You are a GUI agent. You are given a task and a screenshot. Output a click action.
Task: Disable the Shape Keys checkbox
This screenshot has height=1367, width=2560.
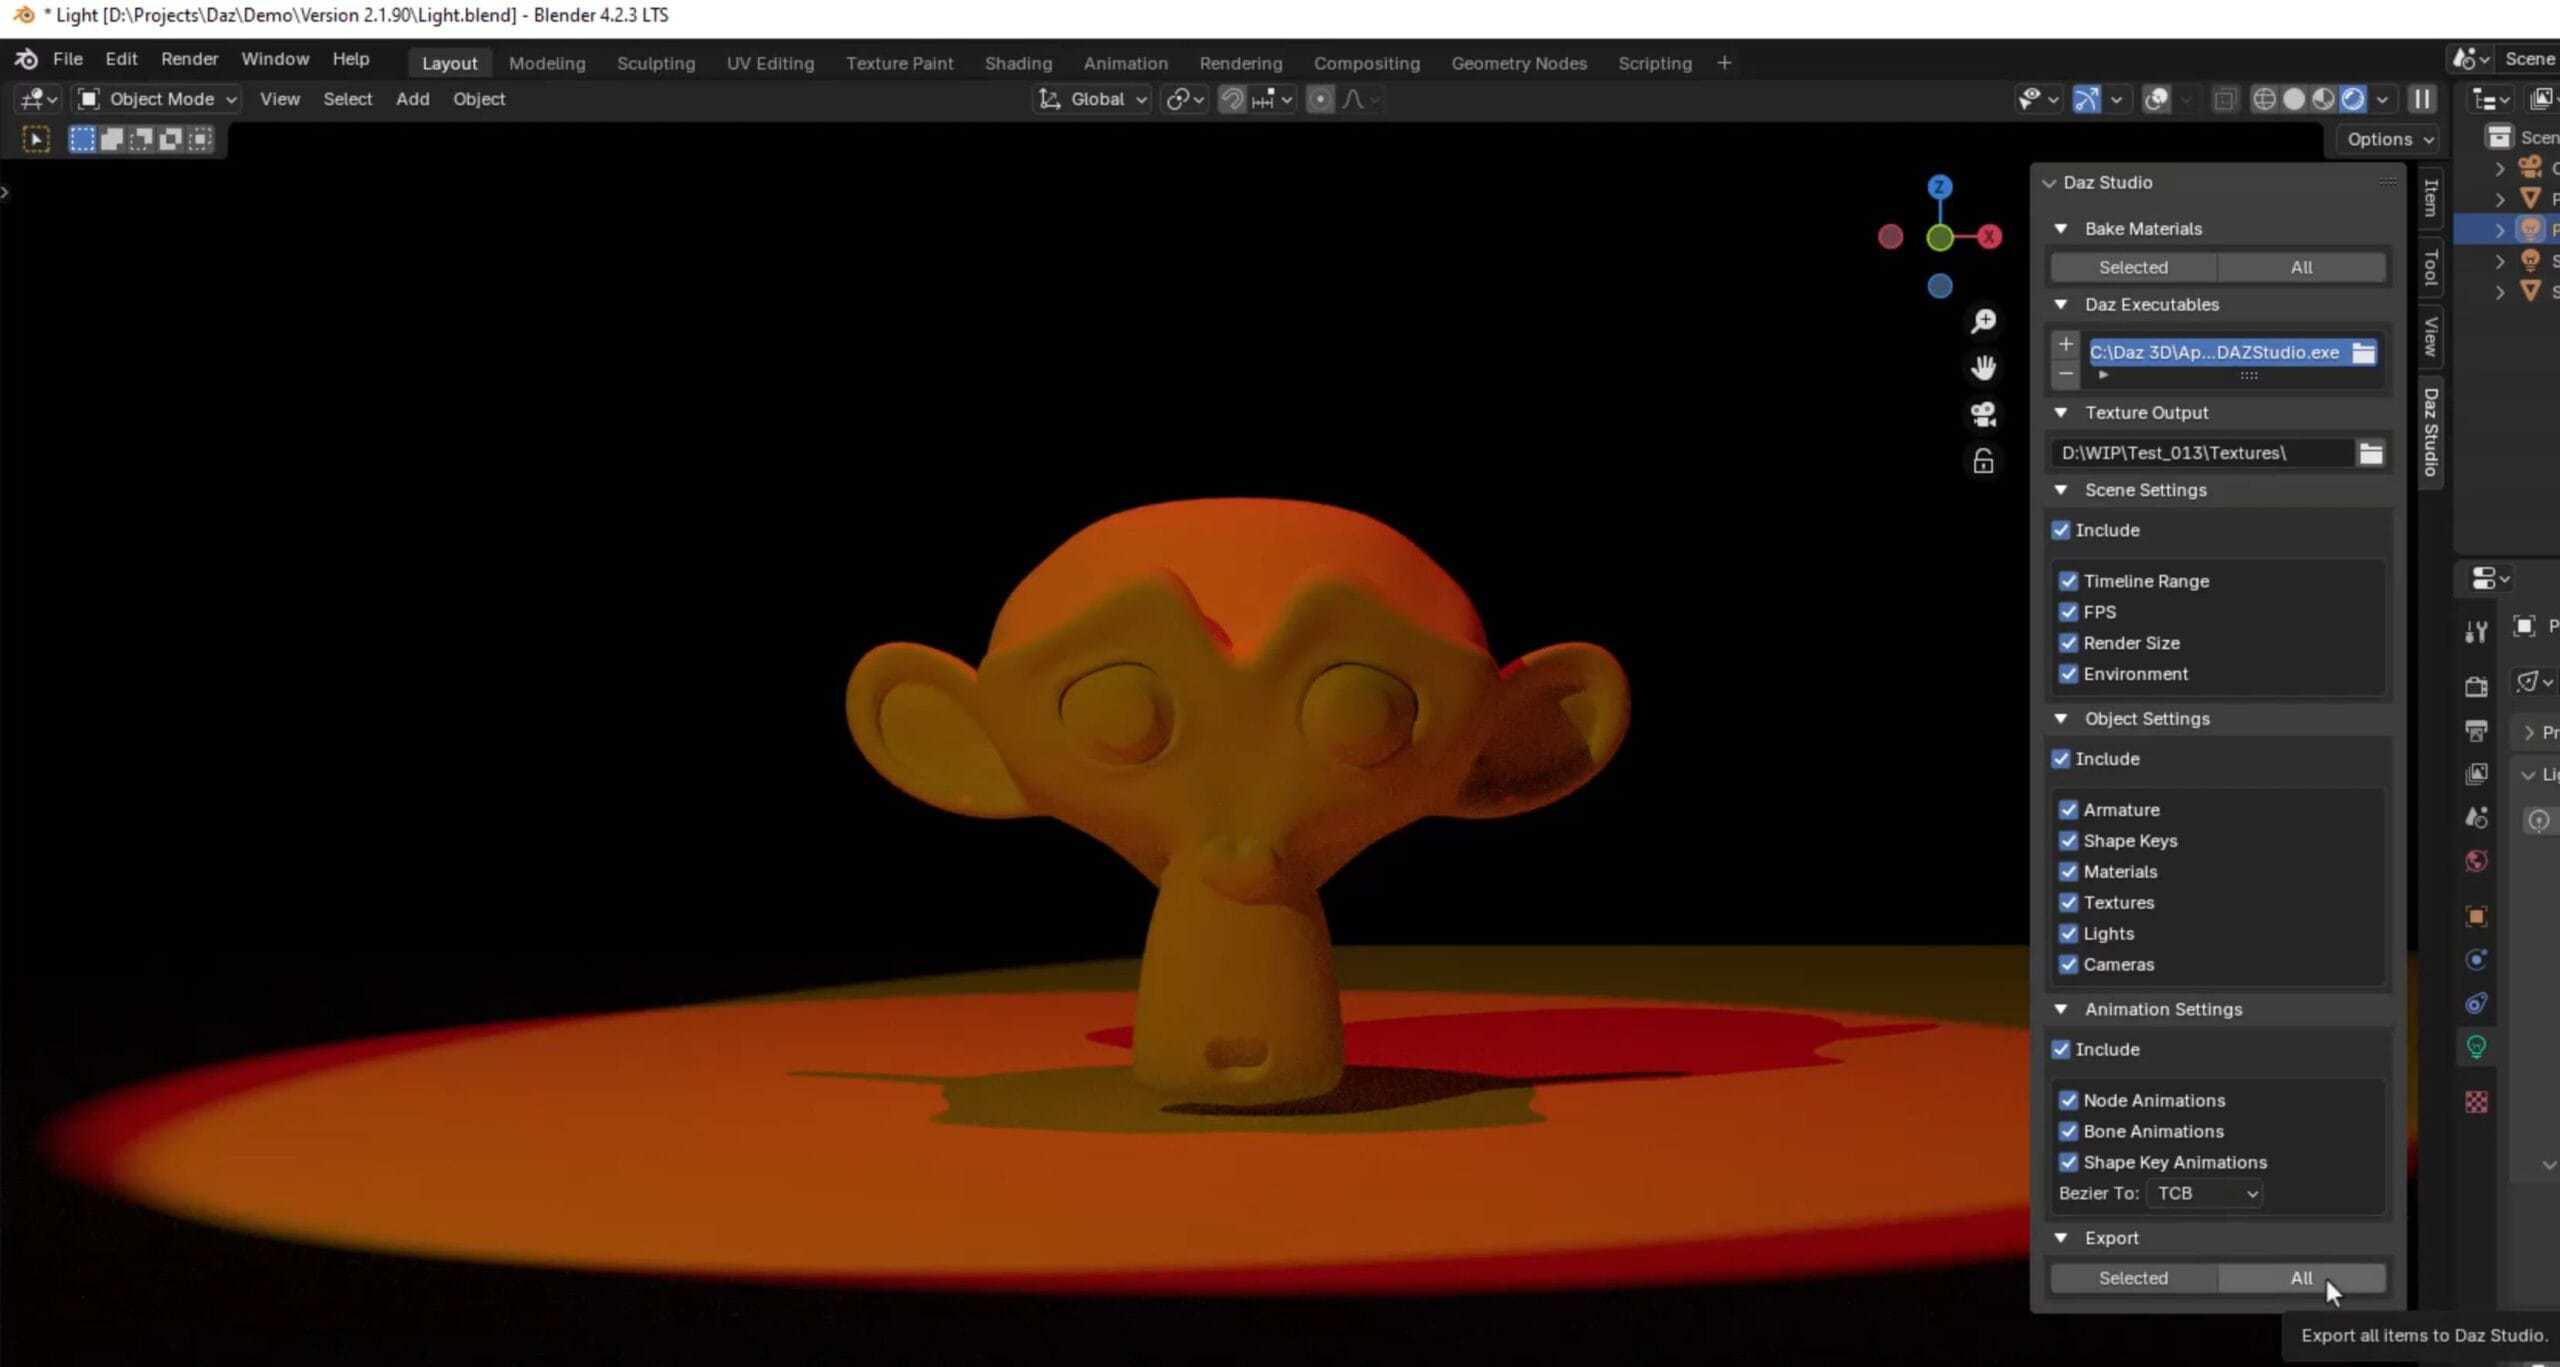2068,841
